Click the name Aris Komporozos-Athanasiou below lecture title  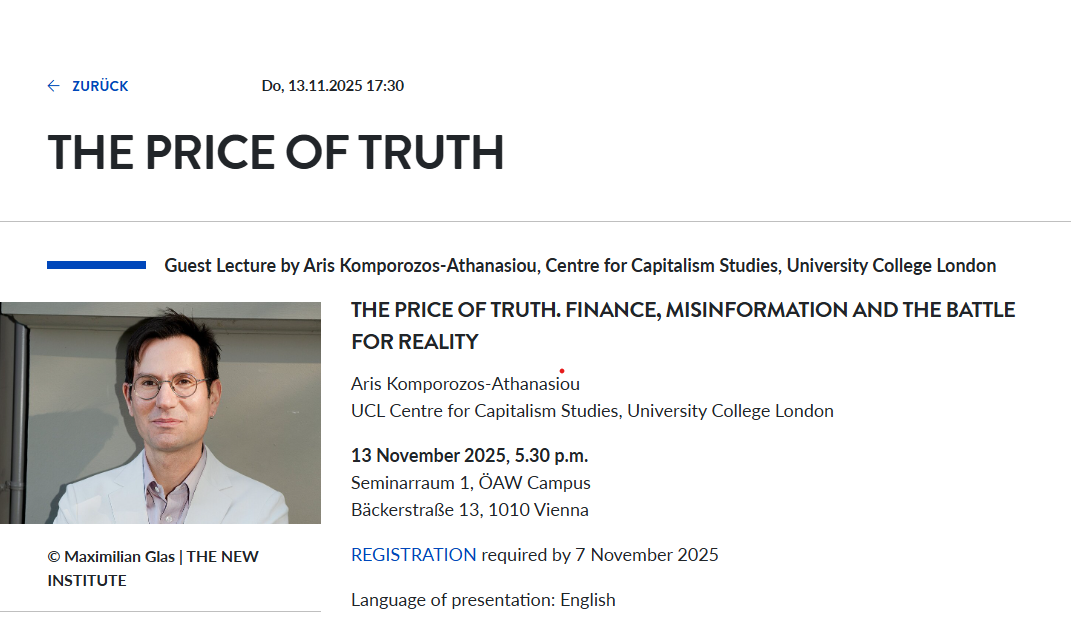tap(465, 384)
